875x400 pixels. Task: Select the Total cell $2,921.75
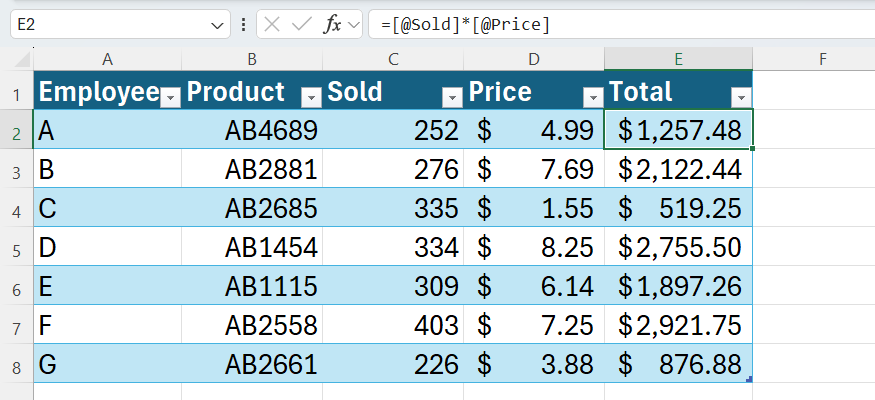coord(679,325)
